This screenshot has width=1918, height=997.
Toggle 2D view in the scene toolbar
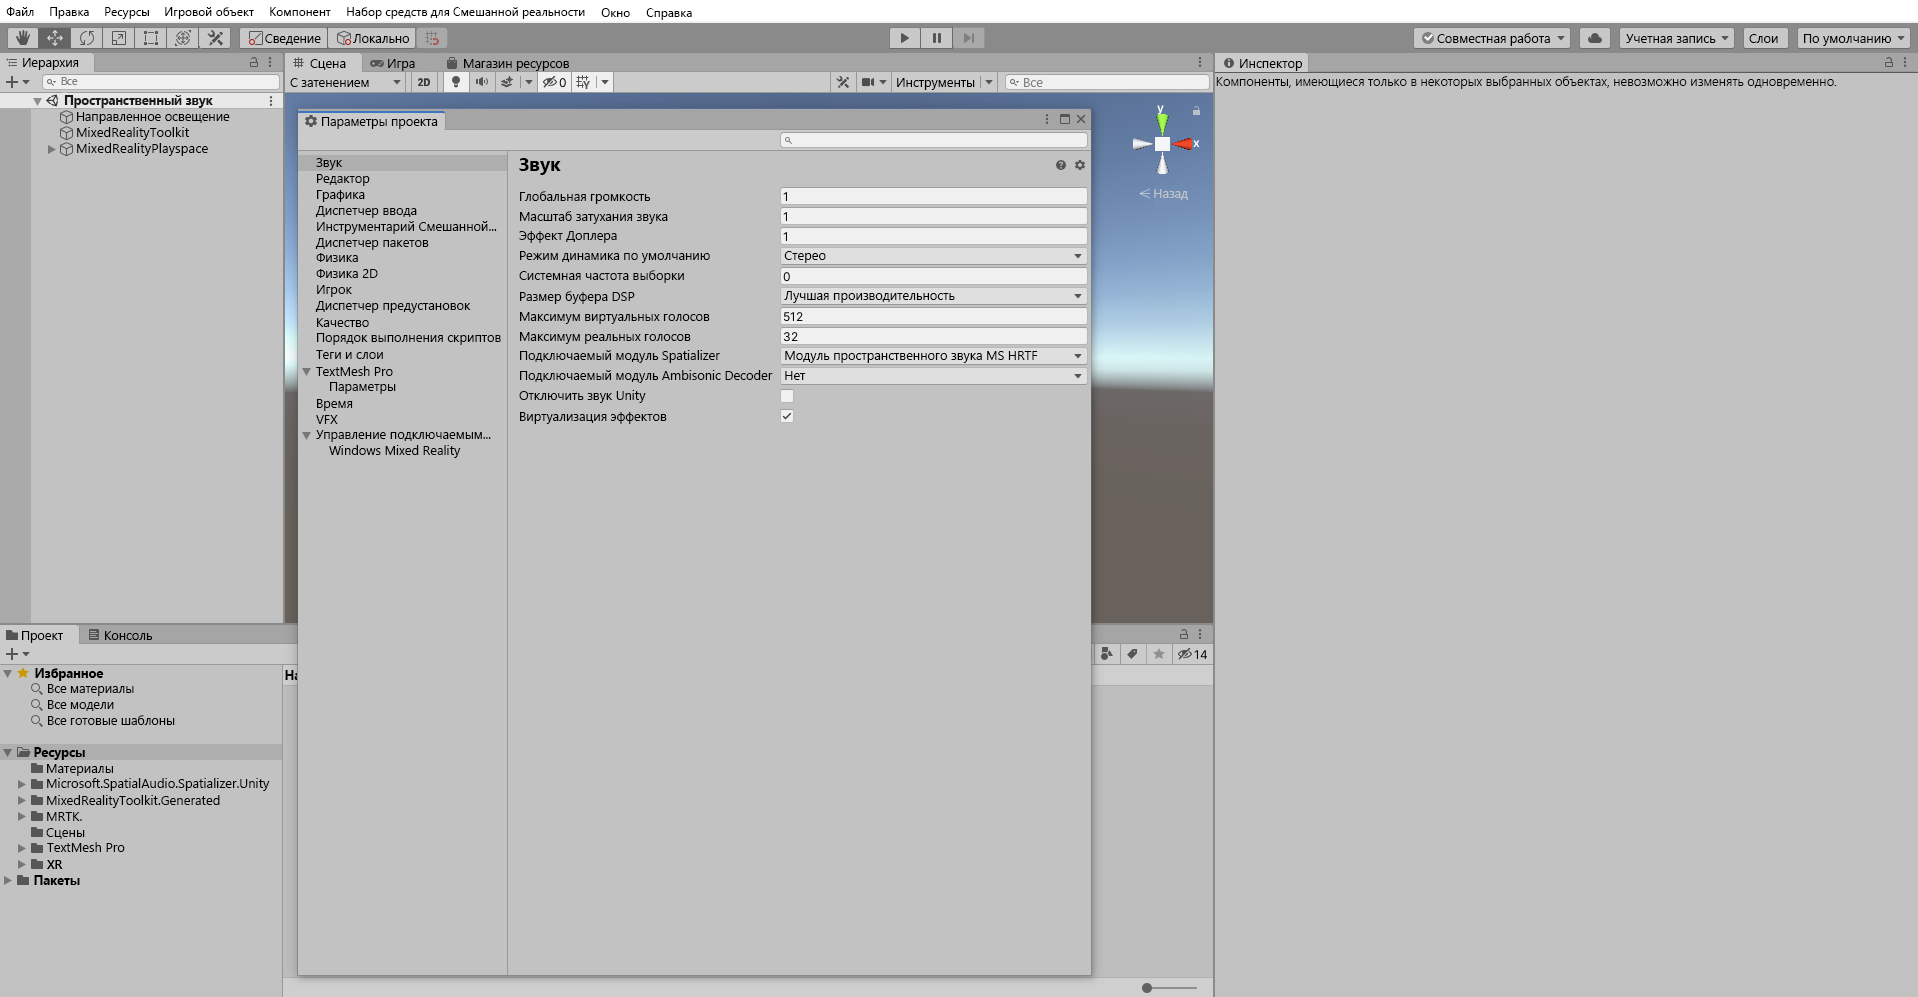pyautogui.click(x=424, y=82)
